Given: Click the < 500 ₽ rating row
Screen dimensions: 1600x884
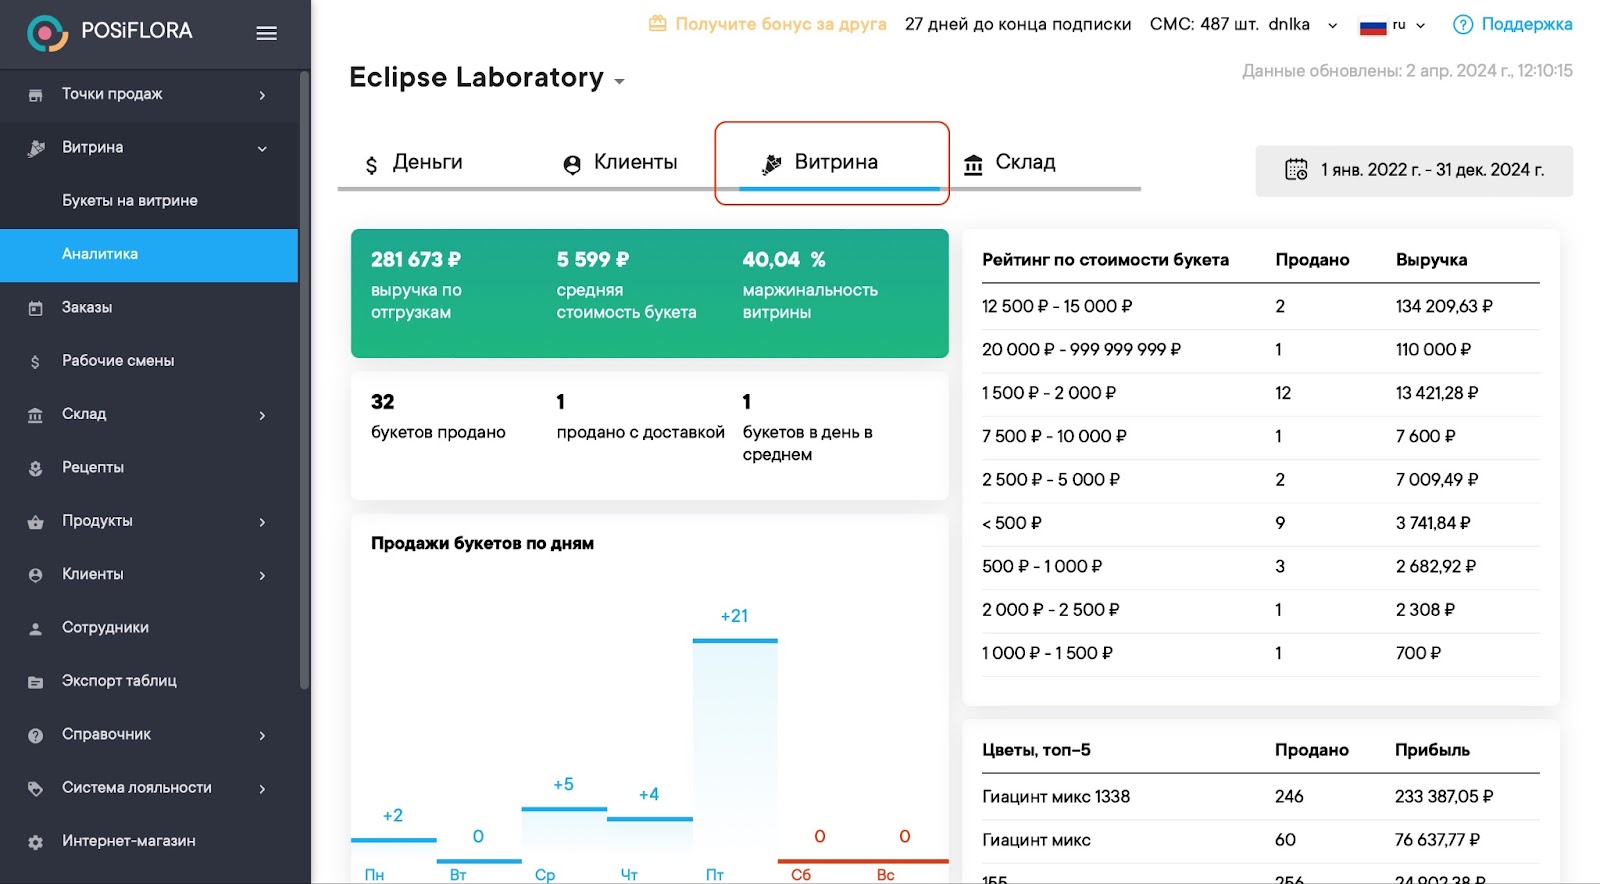Looking at the screenshot, I should 1260,523.
